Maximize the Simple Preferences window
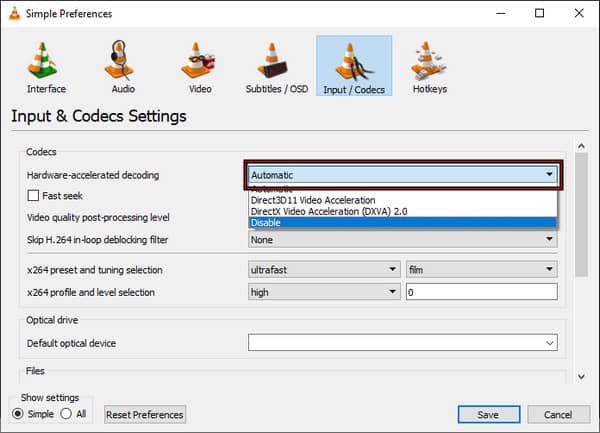This screenshot has width=600, height=433. coord(539,13)
